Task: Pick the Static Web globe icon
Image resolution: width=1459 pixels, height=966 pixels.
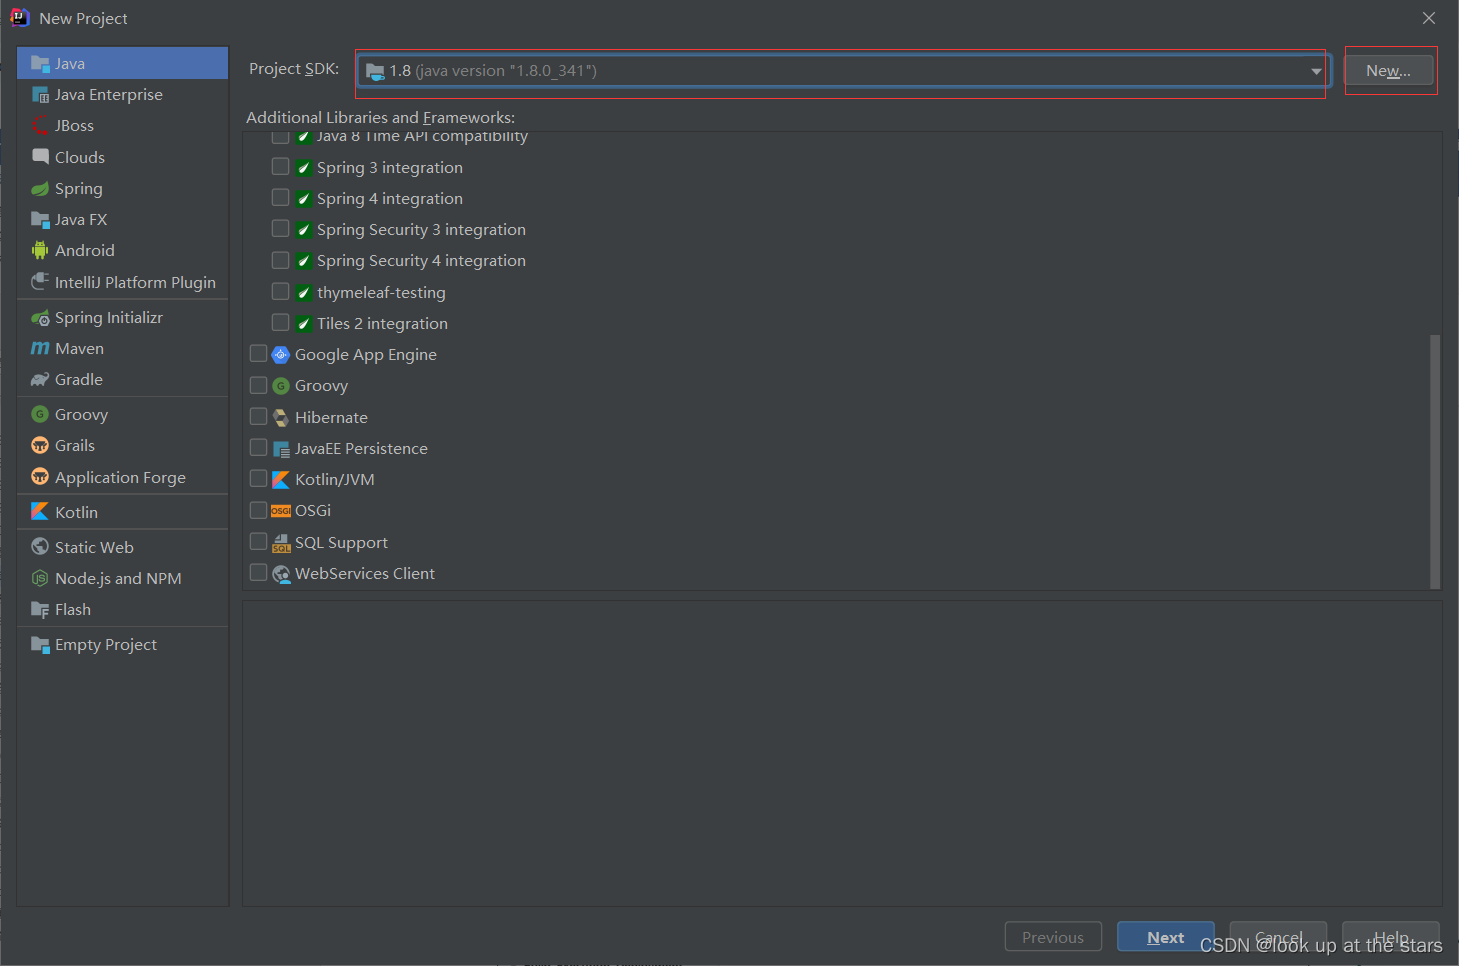Action: point(40,547)
